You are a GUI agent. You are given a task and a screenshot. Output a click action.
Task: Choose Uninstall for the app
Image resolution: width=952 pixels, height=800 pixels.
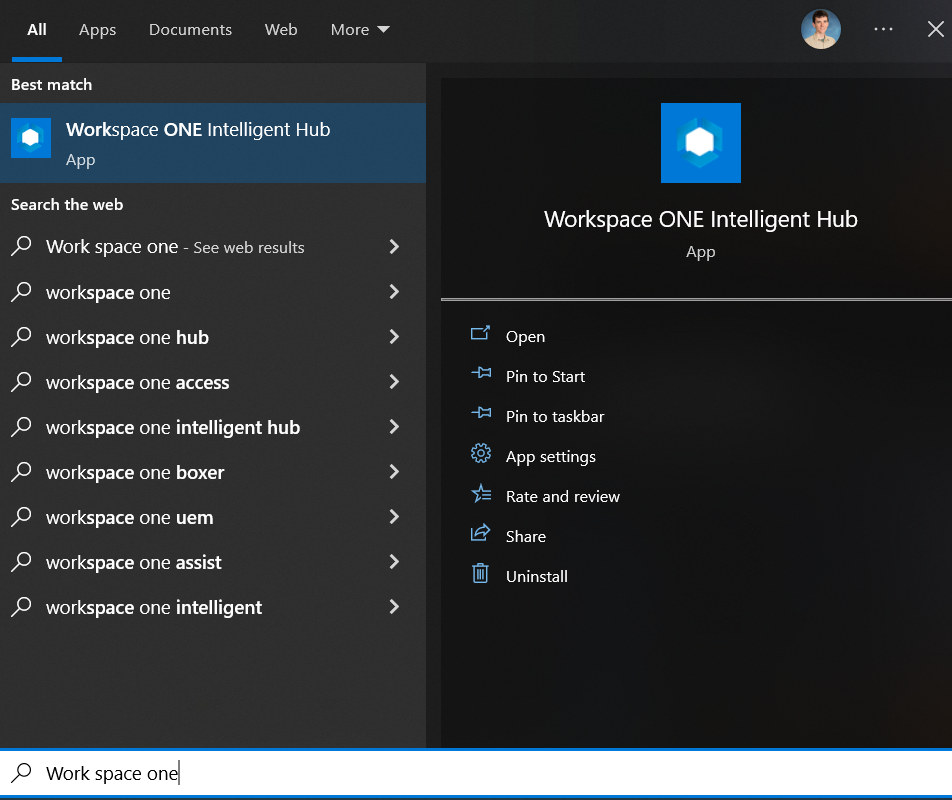(537, 577)
